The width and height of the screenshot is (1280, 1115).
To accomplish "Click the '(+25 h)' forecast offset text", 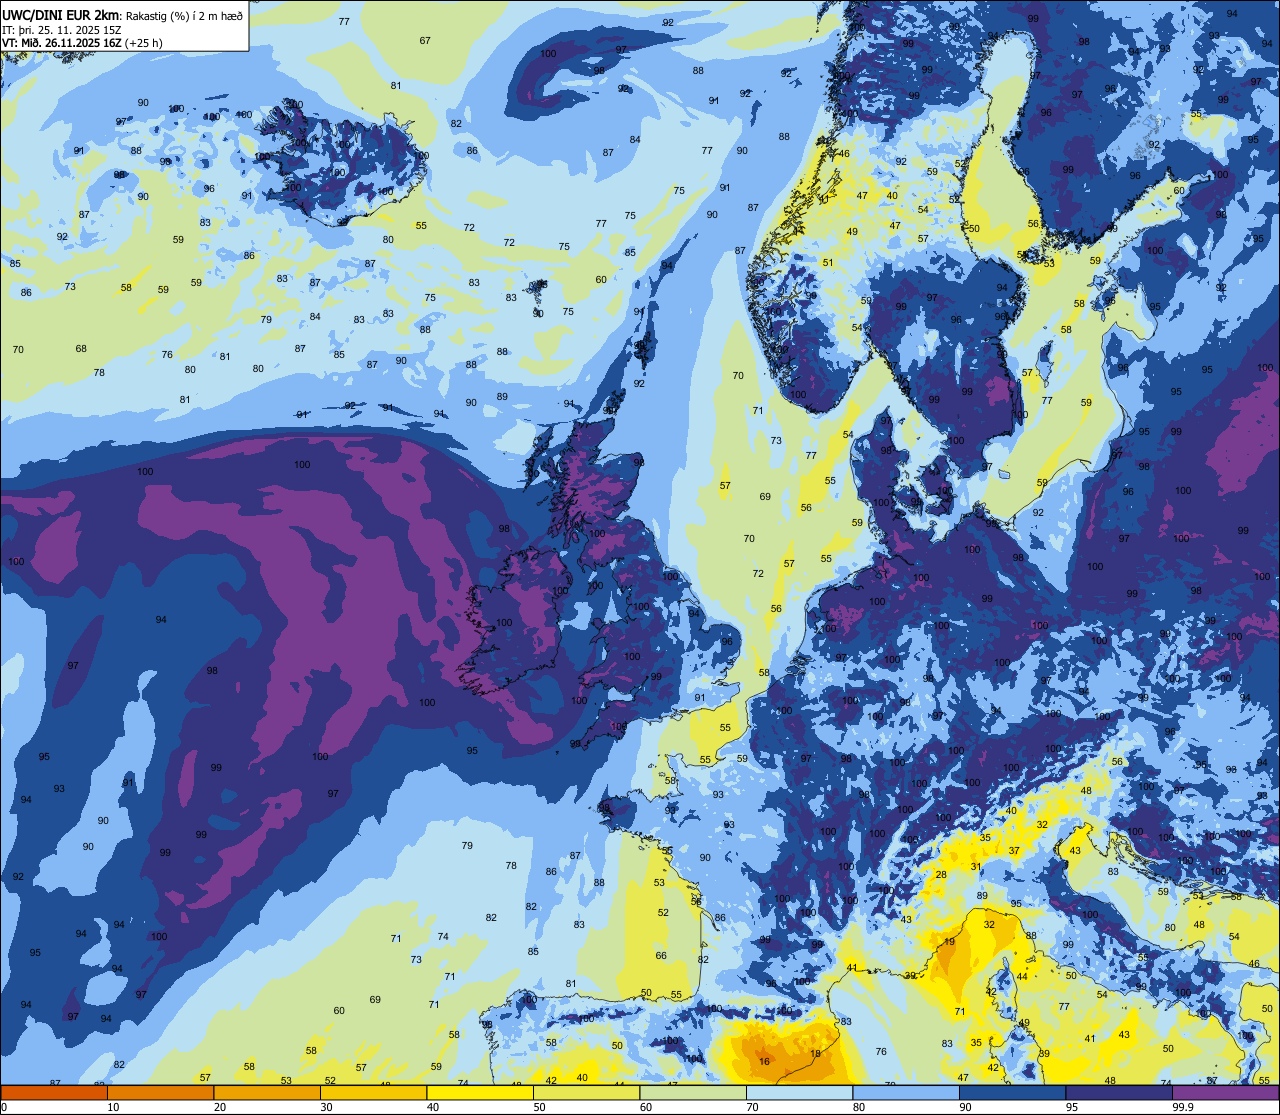I will pos(144,43).
